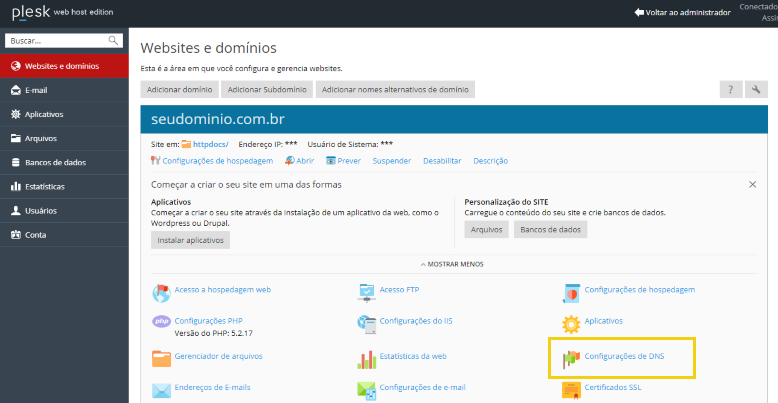Click the Configurações do IIS icon
Image resolution: width=778 pixels, height=403 pixels.
click(366, 325)
